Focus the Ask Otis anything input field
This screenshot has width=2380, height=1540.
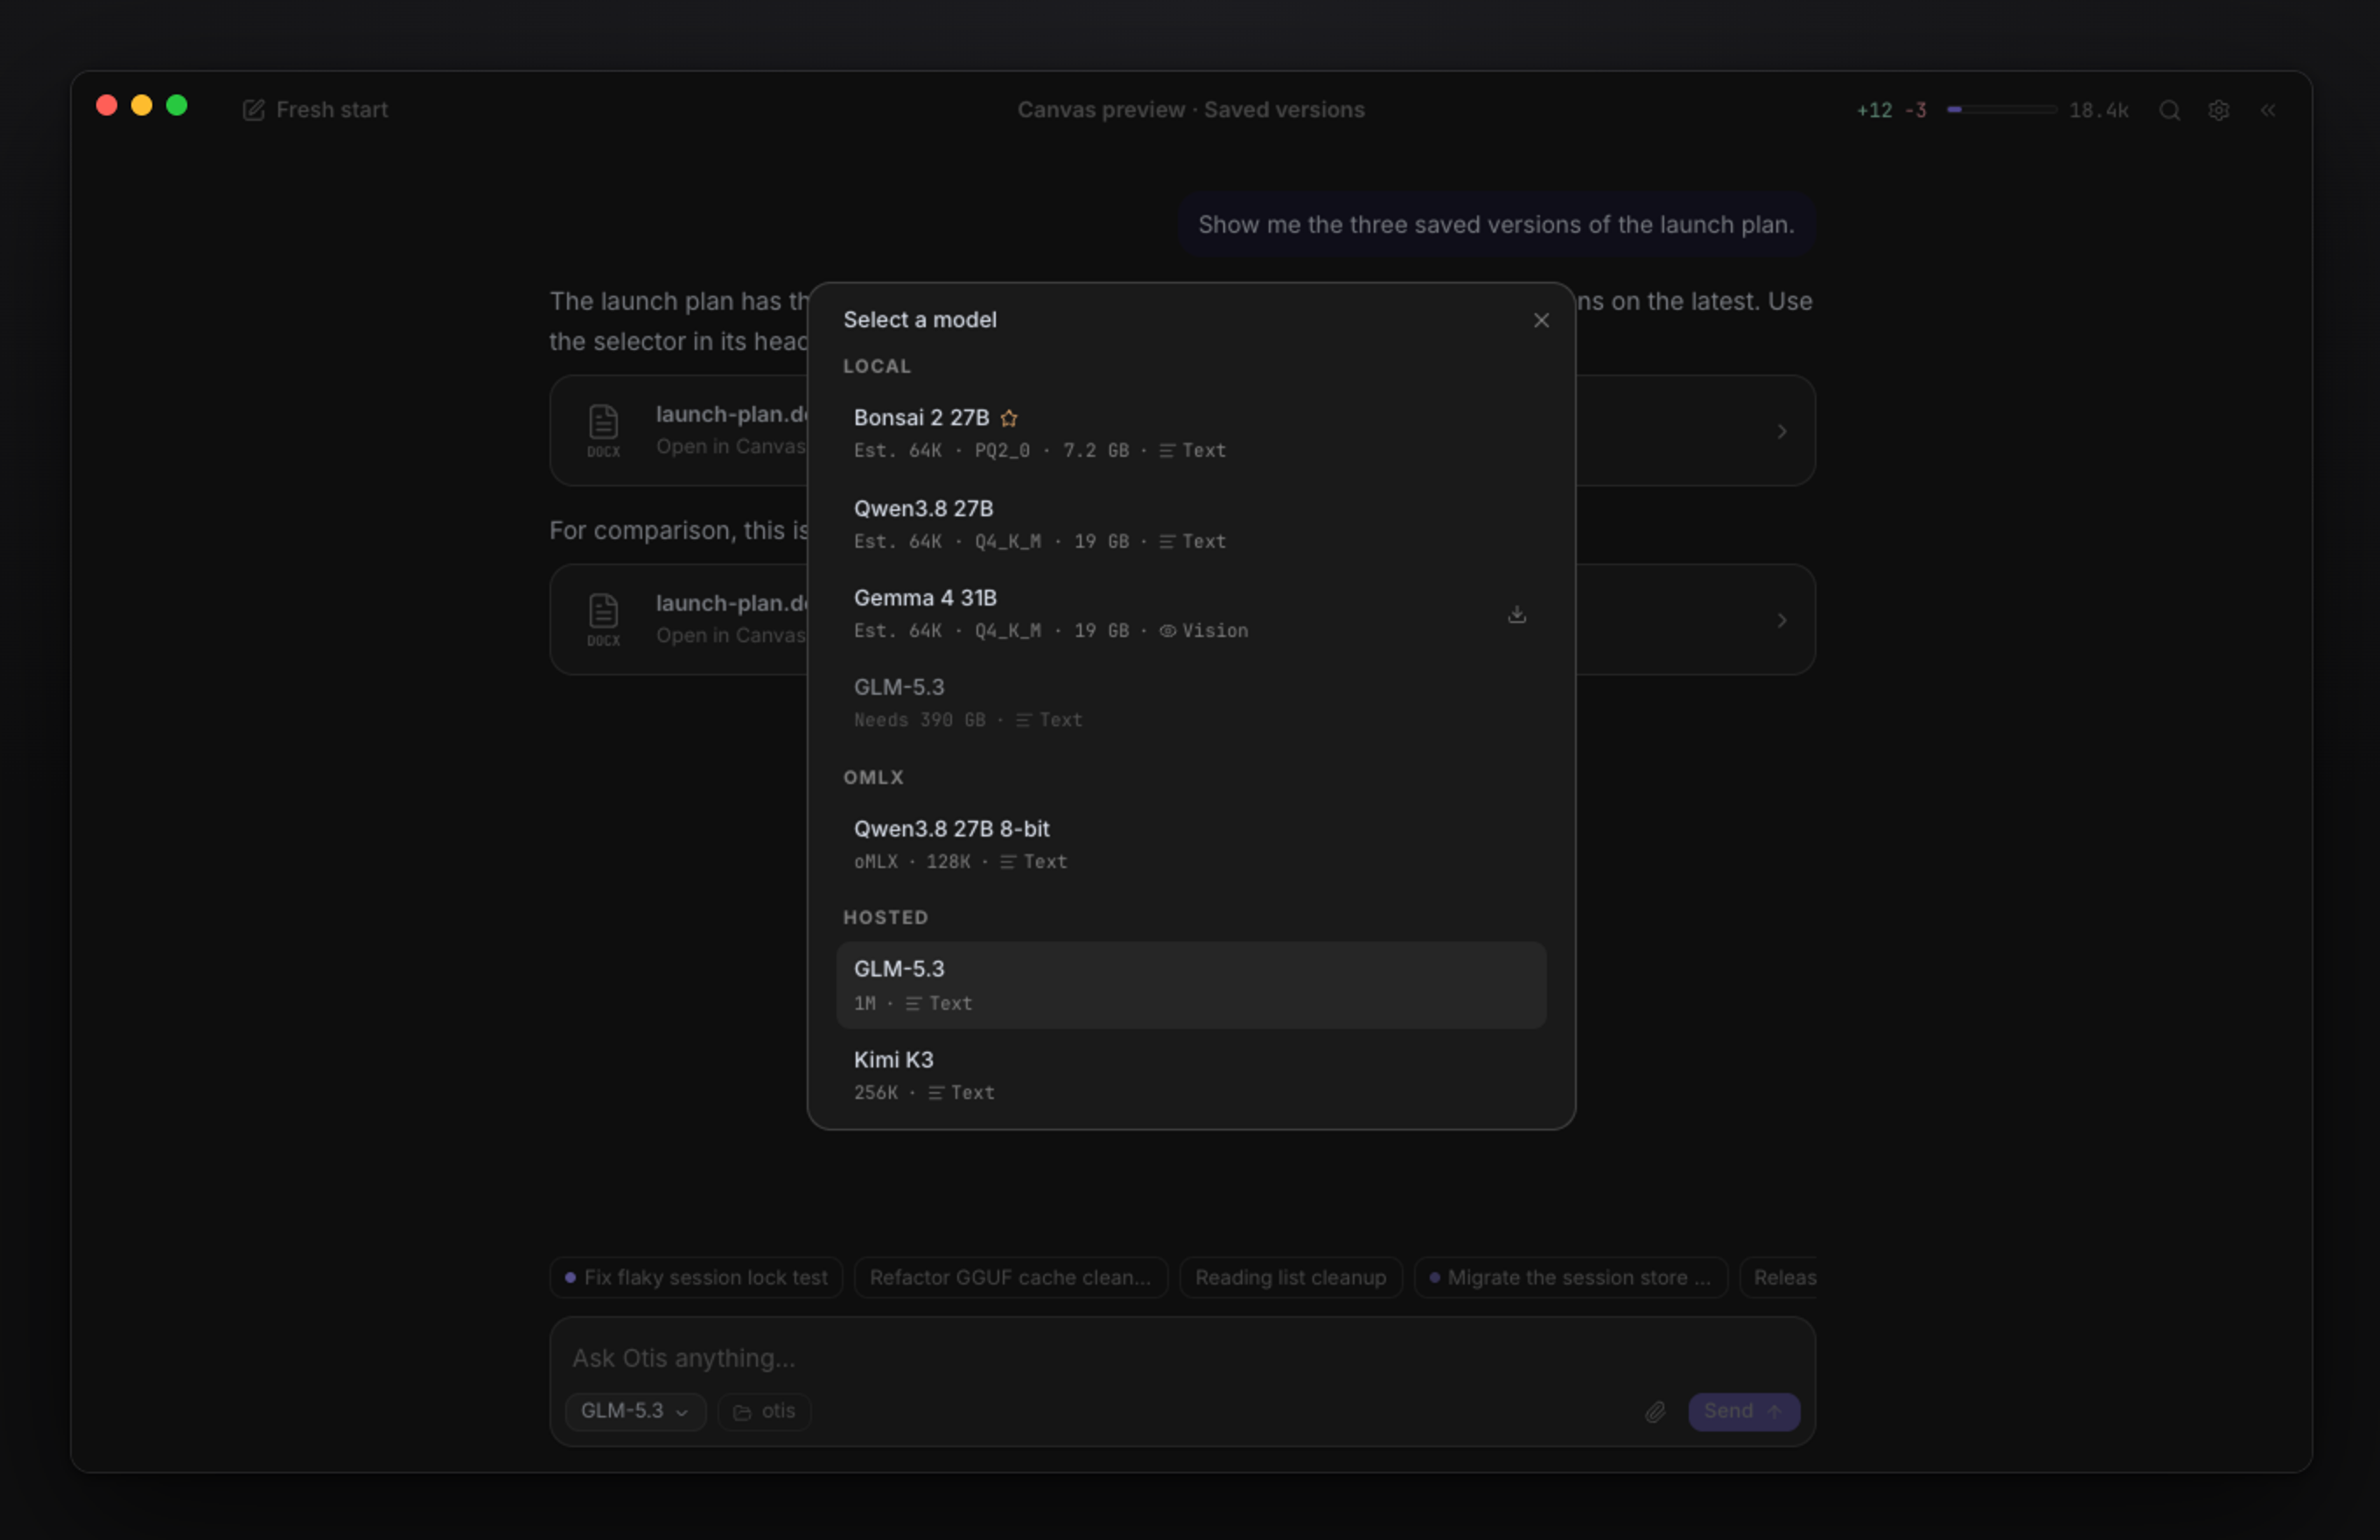pos(1181,1358)
